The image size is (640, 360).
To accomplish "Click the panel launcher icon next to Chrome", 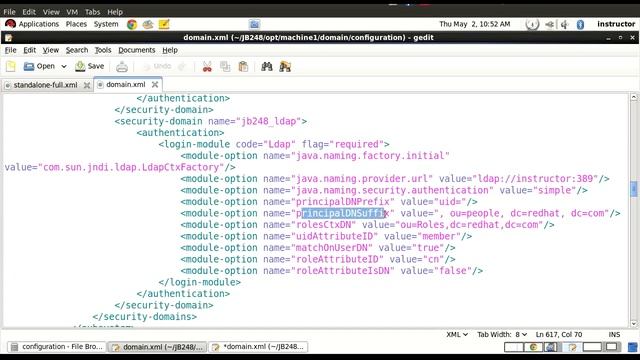I will click(148, 24).
